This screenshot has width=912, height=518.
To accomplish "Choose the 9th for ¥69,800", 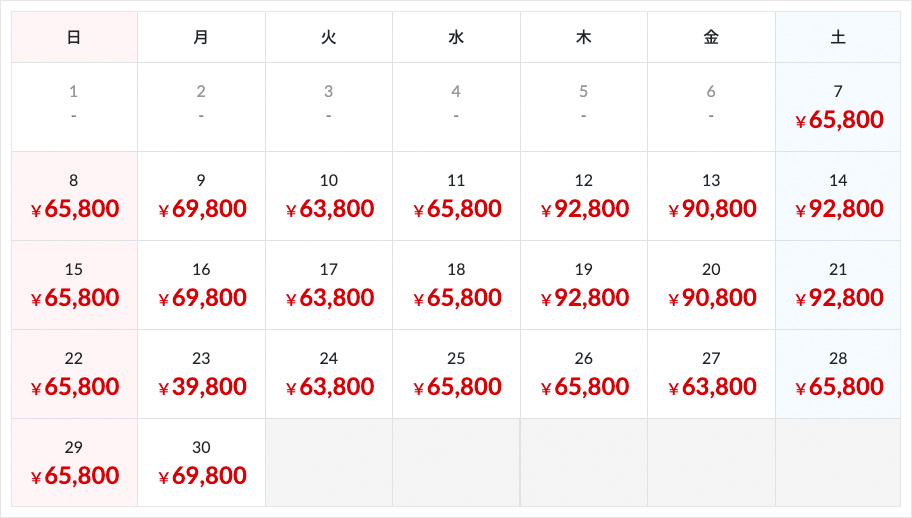I will tap(201, 196).
